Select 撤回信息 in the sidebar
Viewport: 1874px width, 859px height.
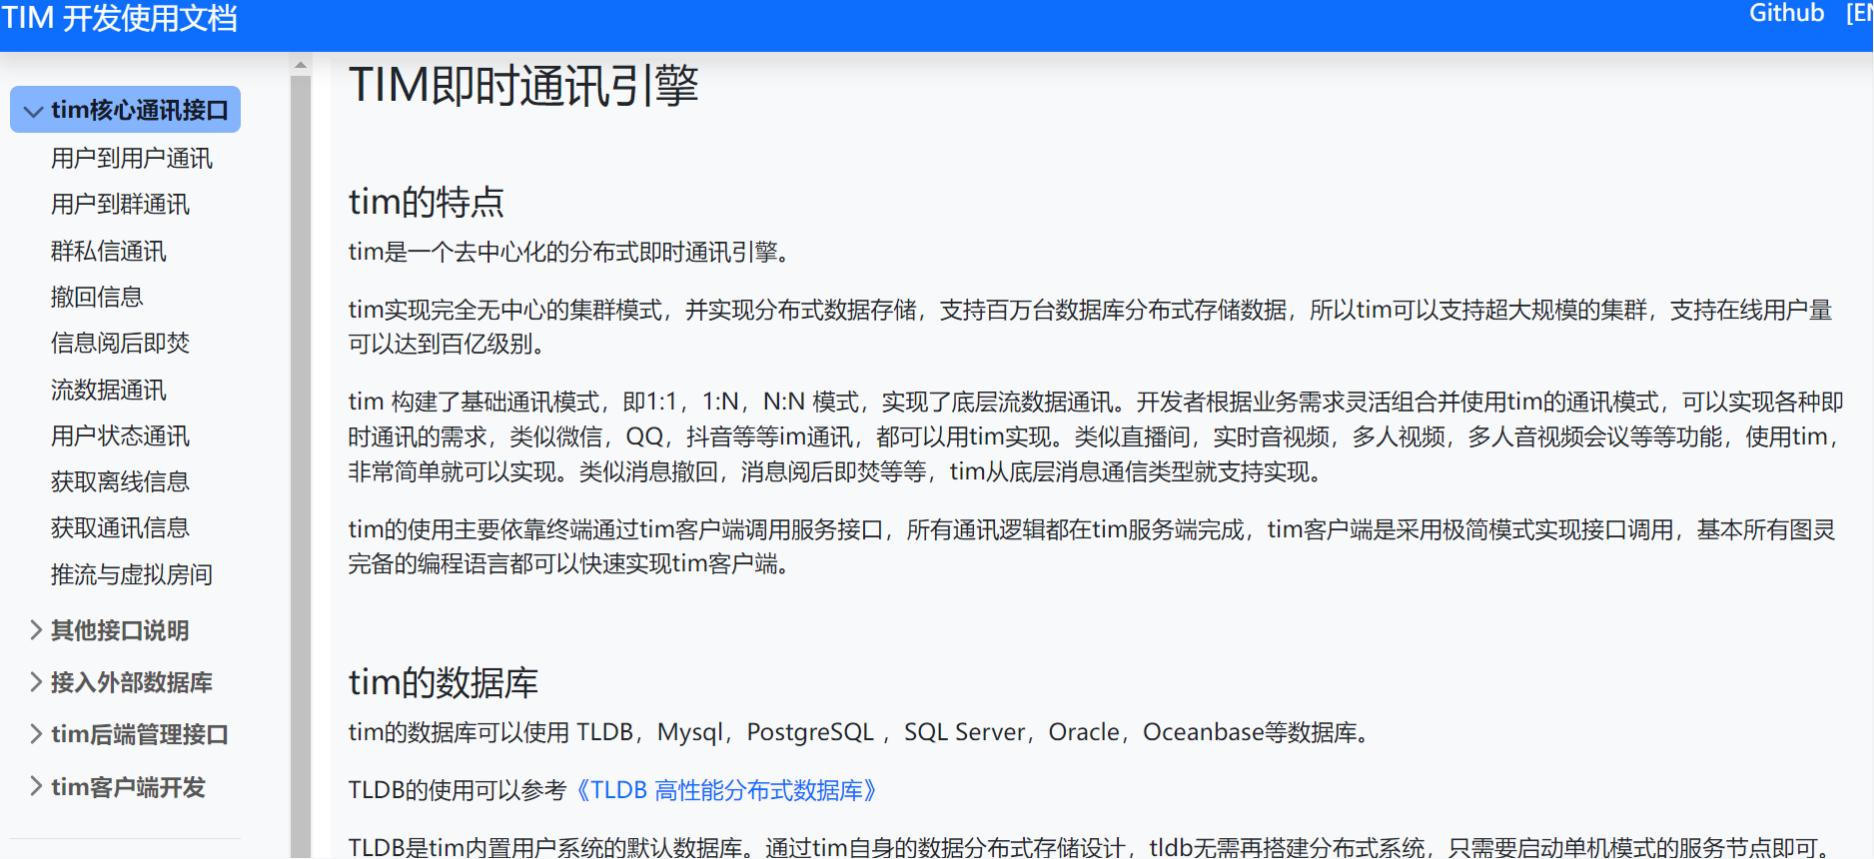(x=97, y=297)
